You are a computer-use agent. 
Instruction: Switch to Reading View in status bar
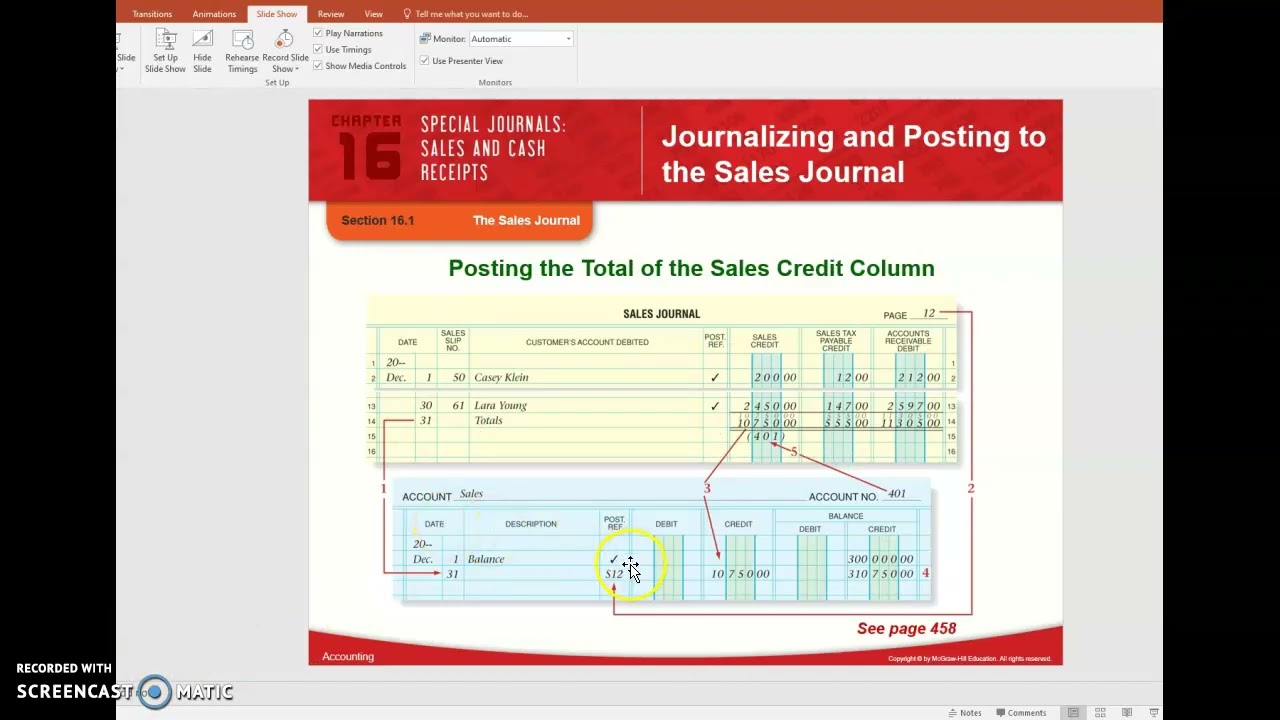1127,713
